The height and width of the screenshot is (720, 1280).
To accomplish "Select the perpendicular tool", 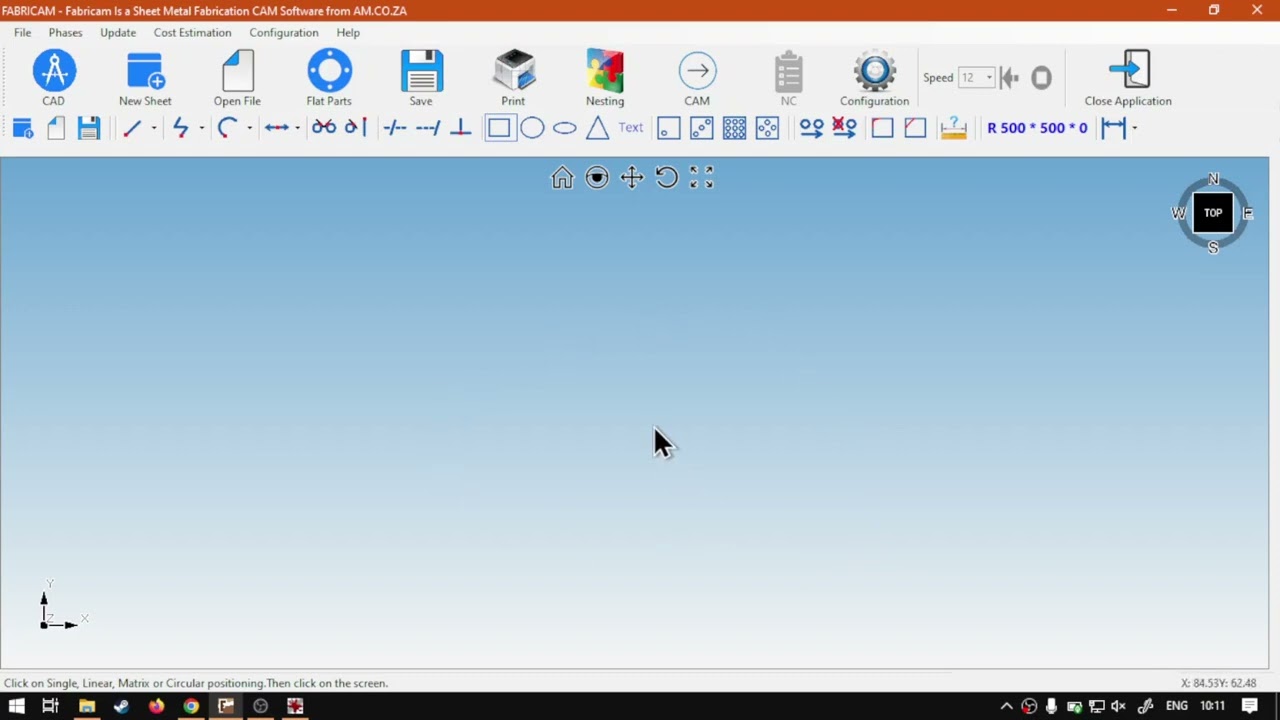I will tap(461, 128).
